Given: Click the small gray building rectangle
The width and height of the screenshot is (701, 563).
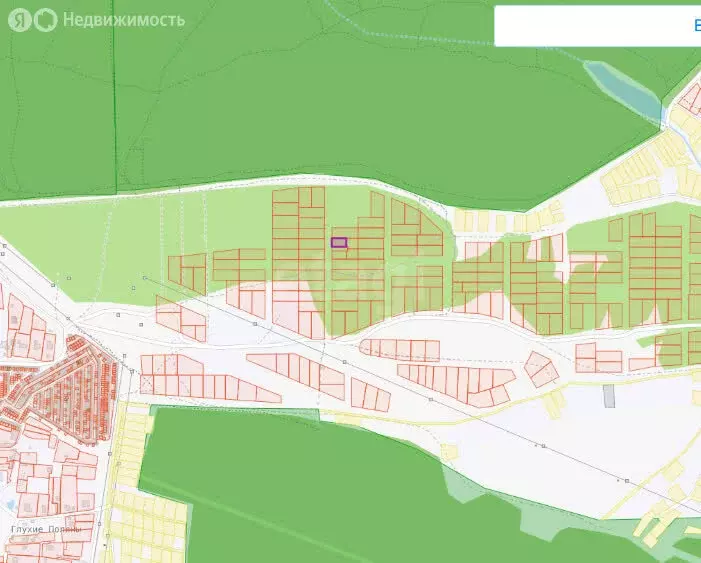Looking at the screenshot, I should coord(609,395).
